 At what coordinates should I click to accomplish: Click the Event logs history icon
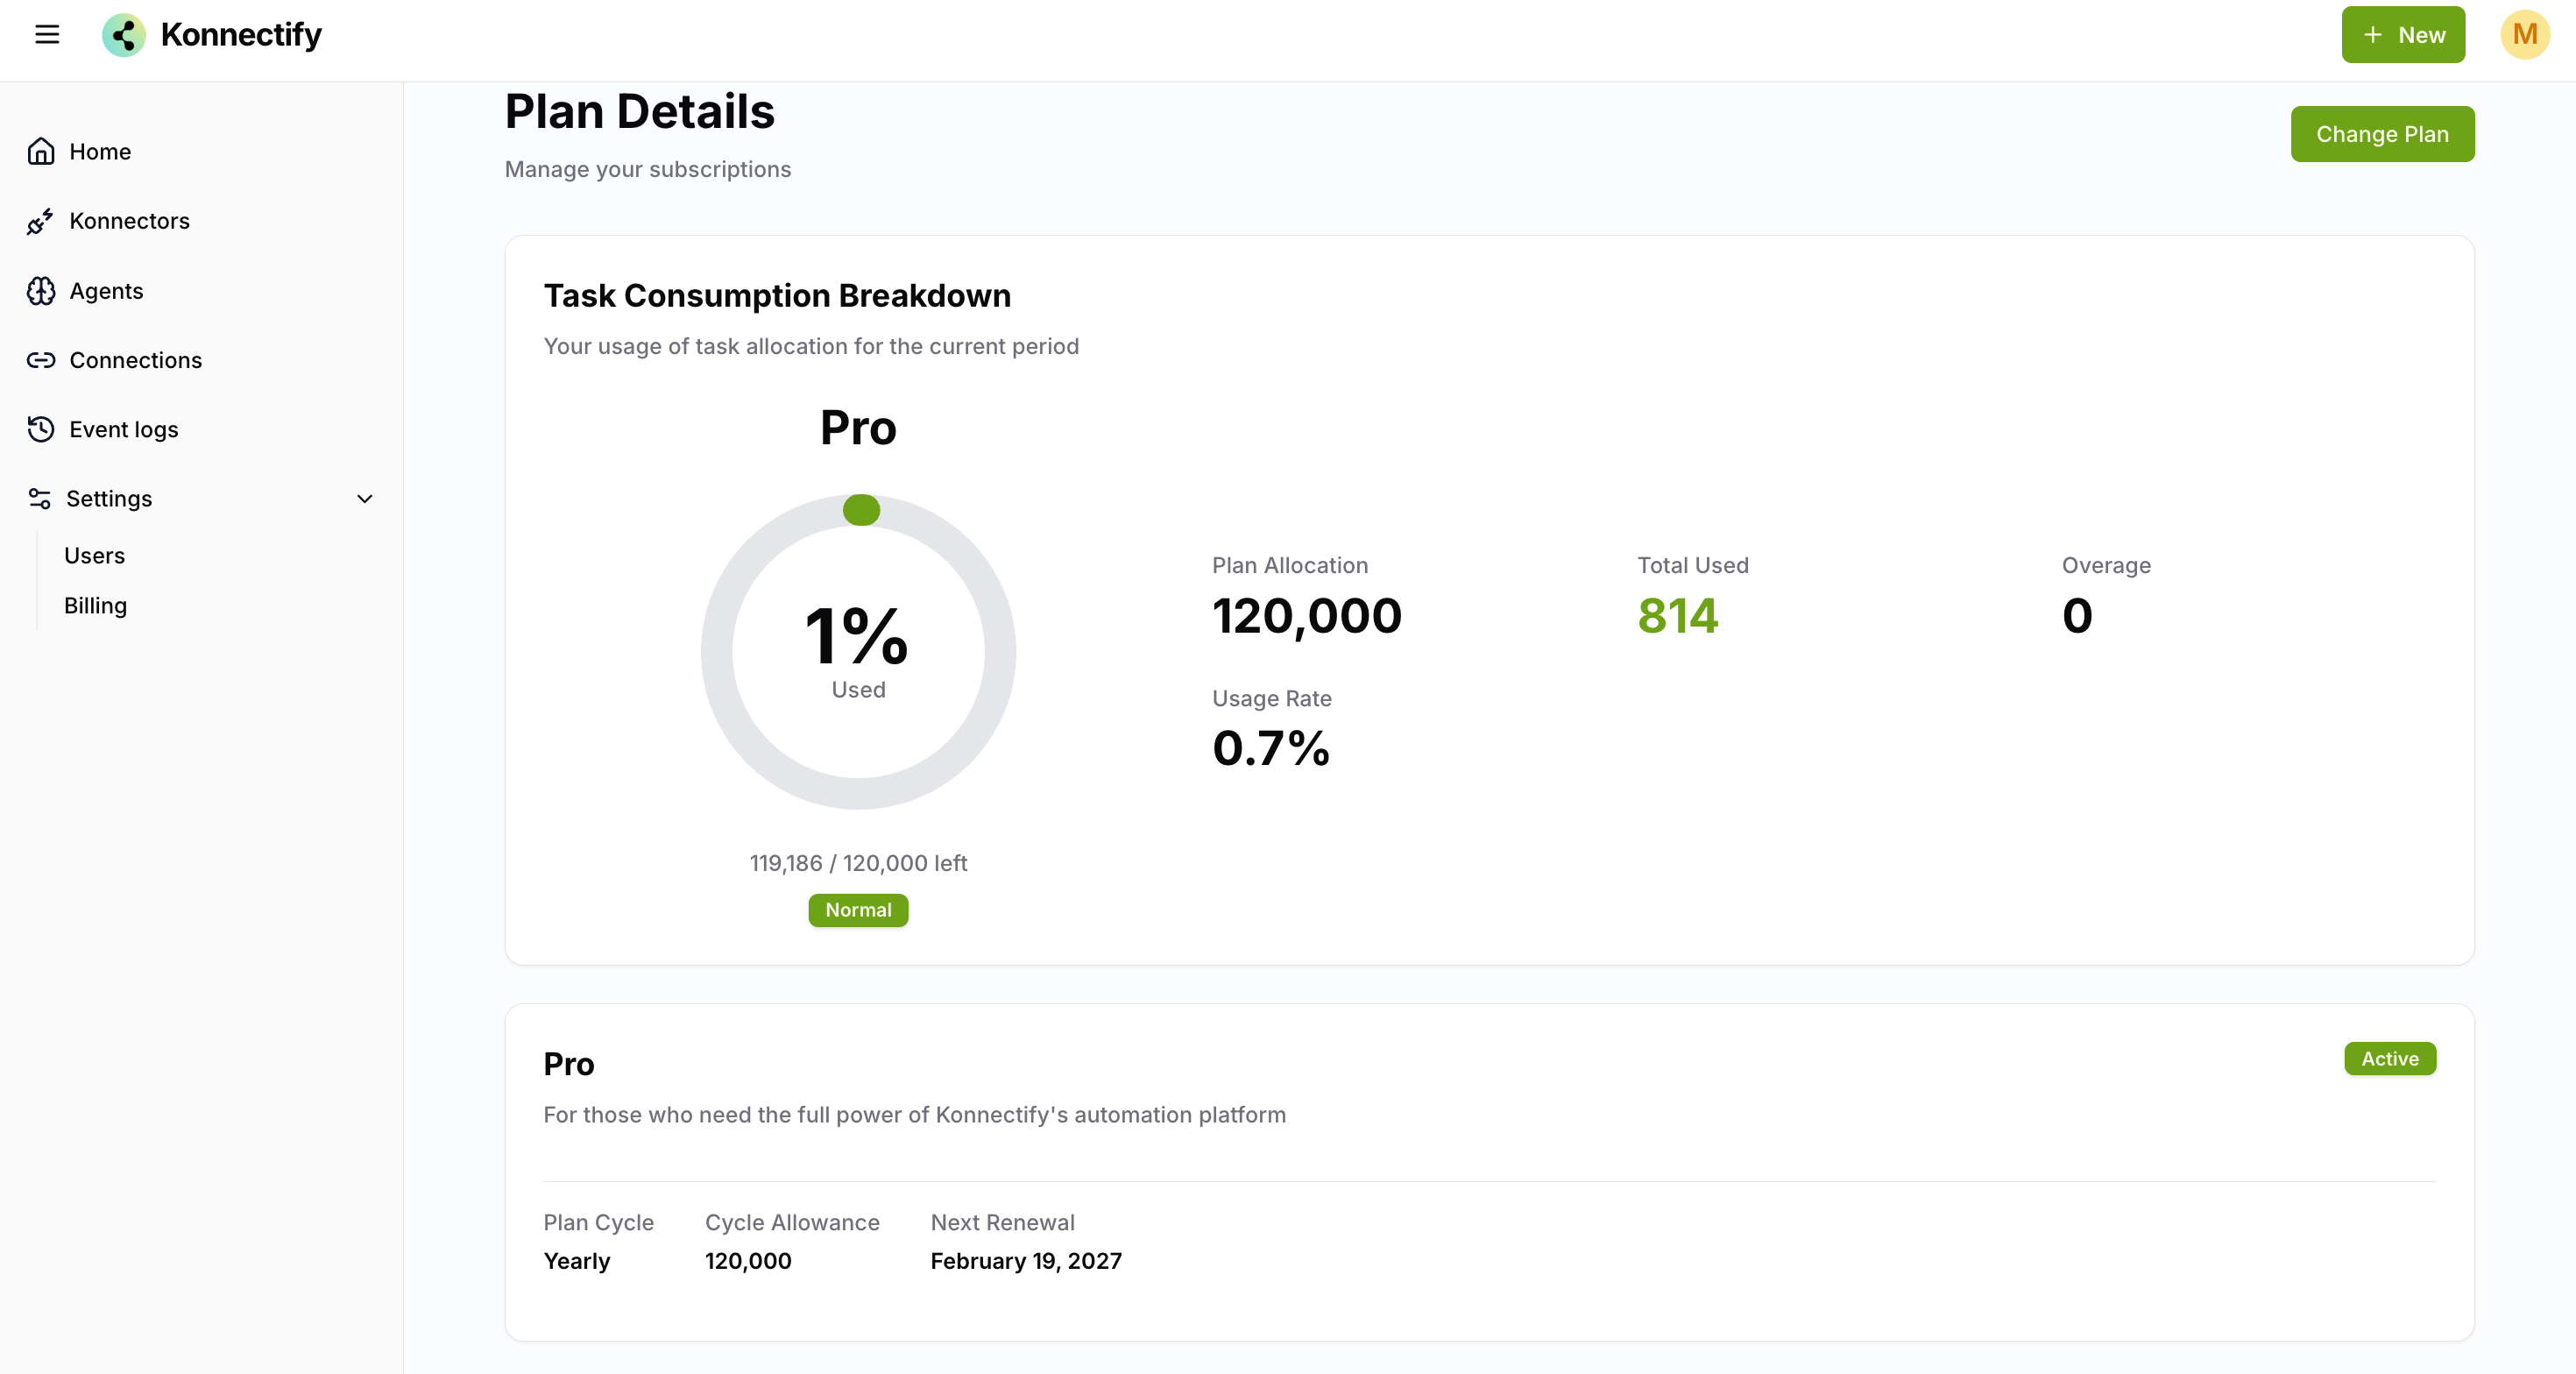tap(41, 429)
